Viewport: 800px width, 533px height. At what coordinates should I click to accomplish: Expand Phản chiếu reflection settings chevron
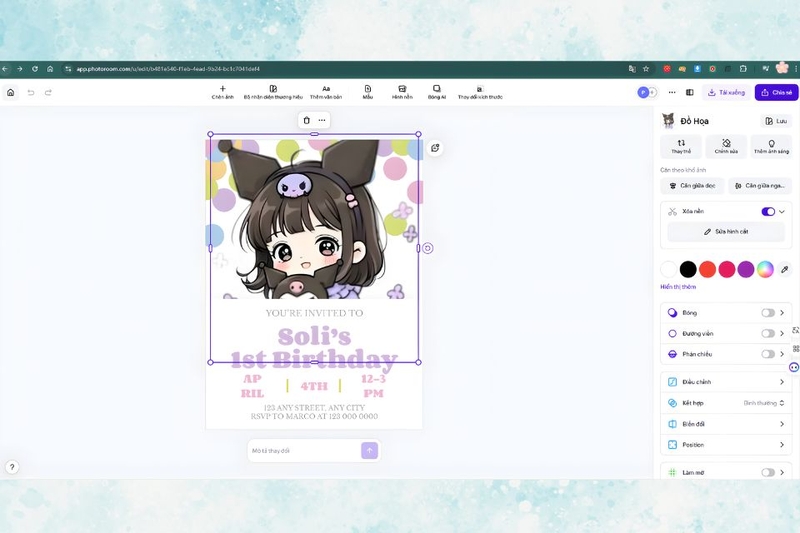[782, 354]
